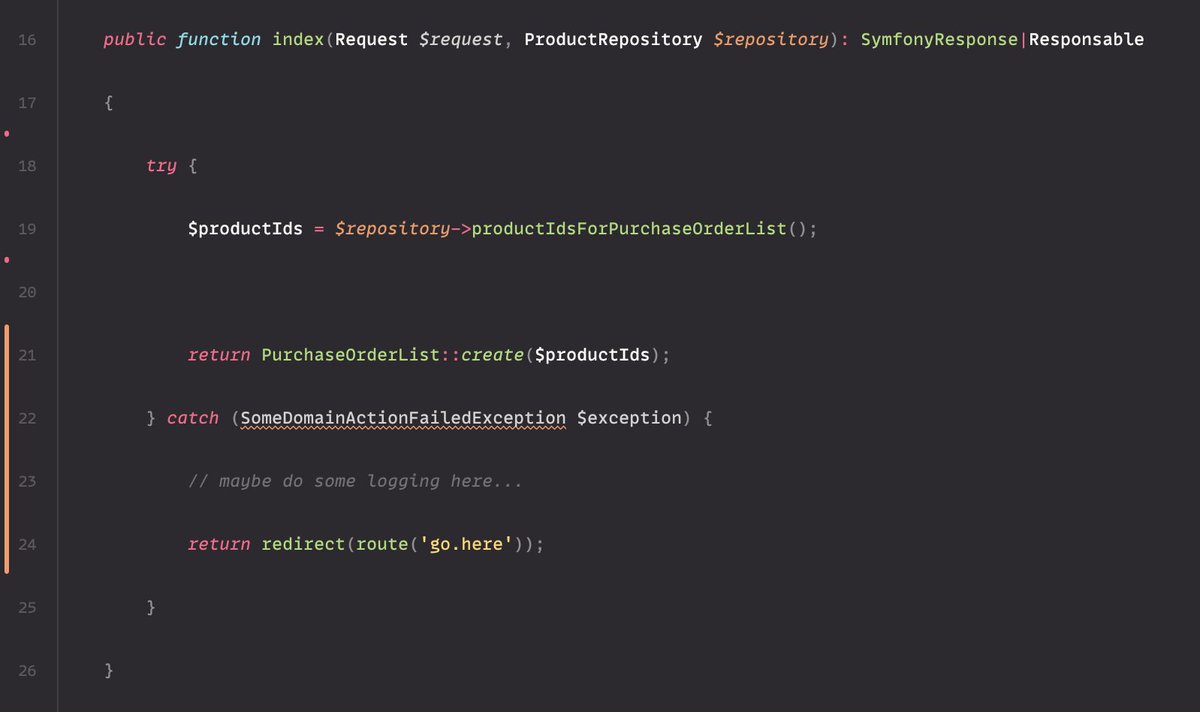Image resolution: width=1200 pixels, height=712 pixels.
Task: Click the 'route' function call
Action: [x=382, y=544]
